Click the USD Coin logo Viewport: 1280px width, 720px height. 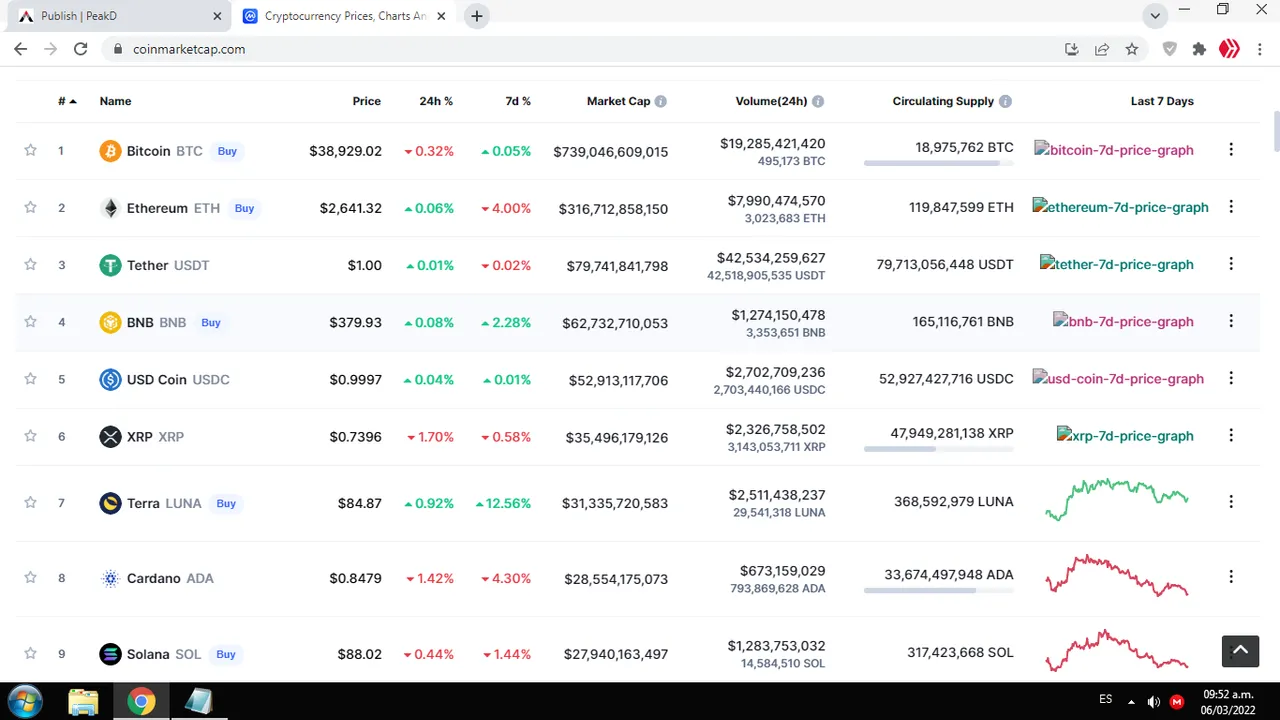point(110,379)
